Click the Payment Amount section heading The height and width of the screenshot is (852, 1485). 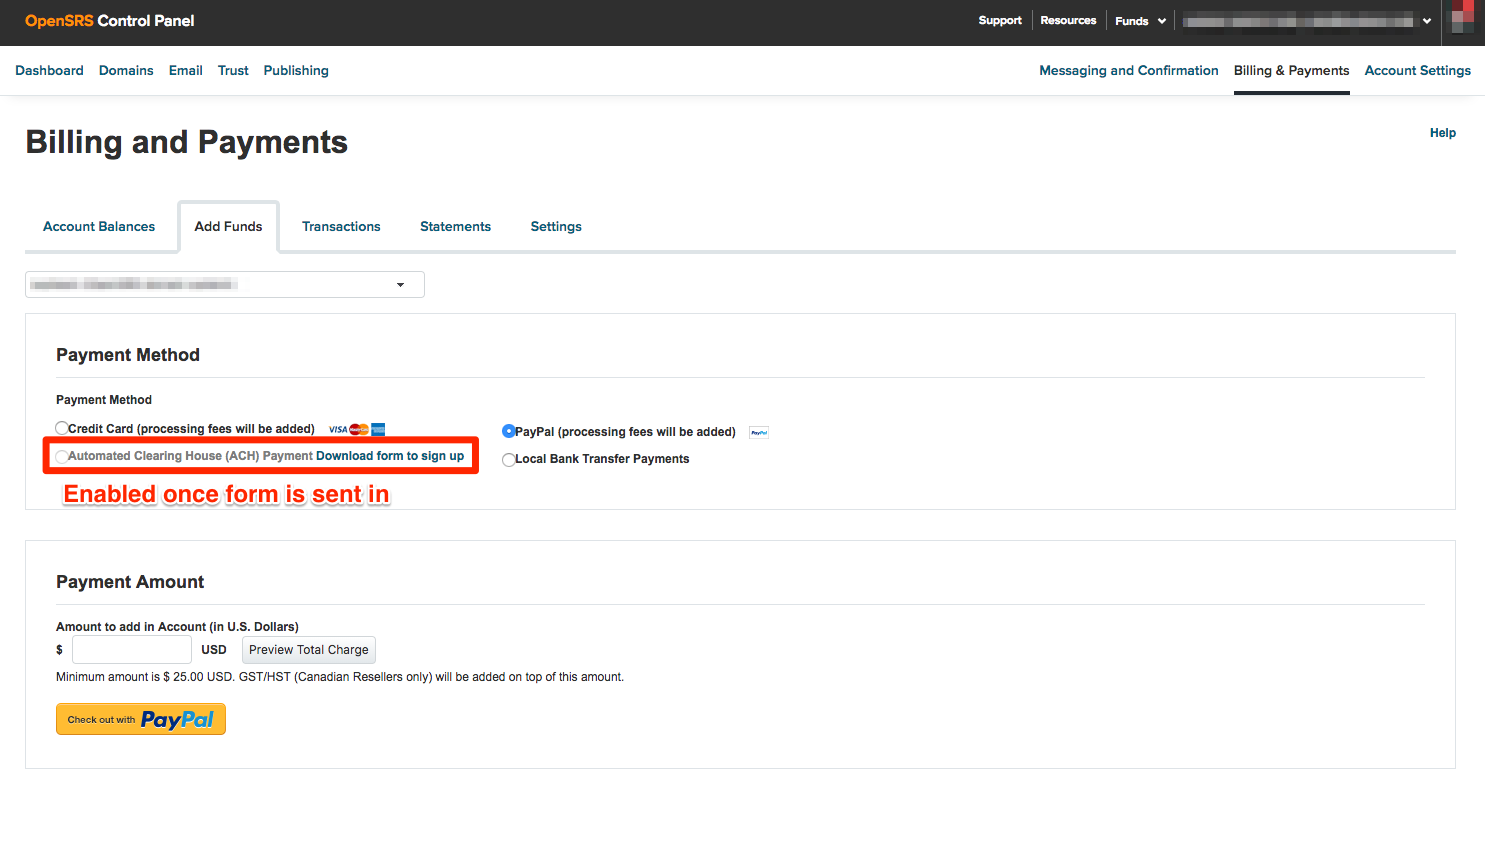point(130,582)
